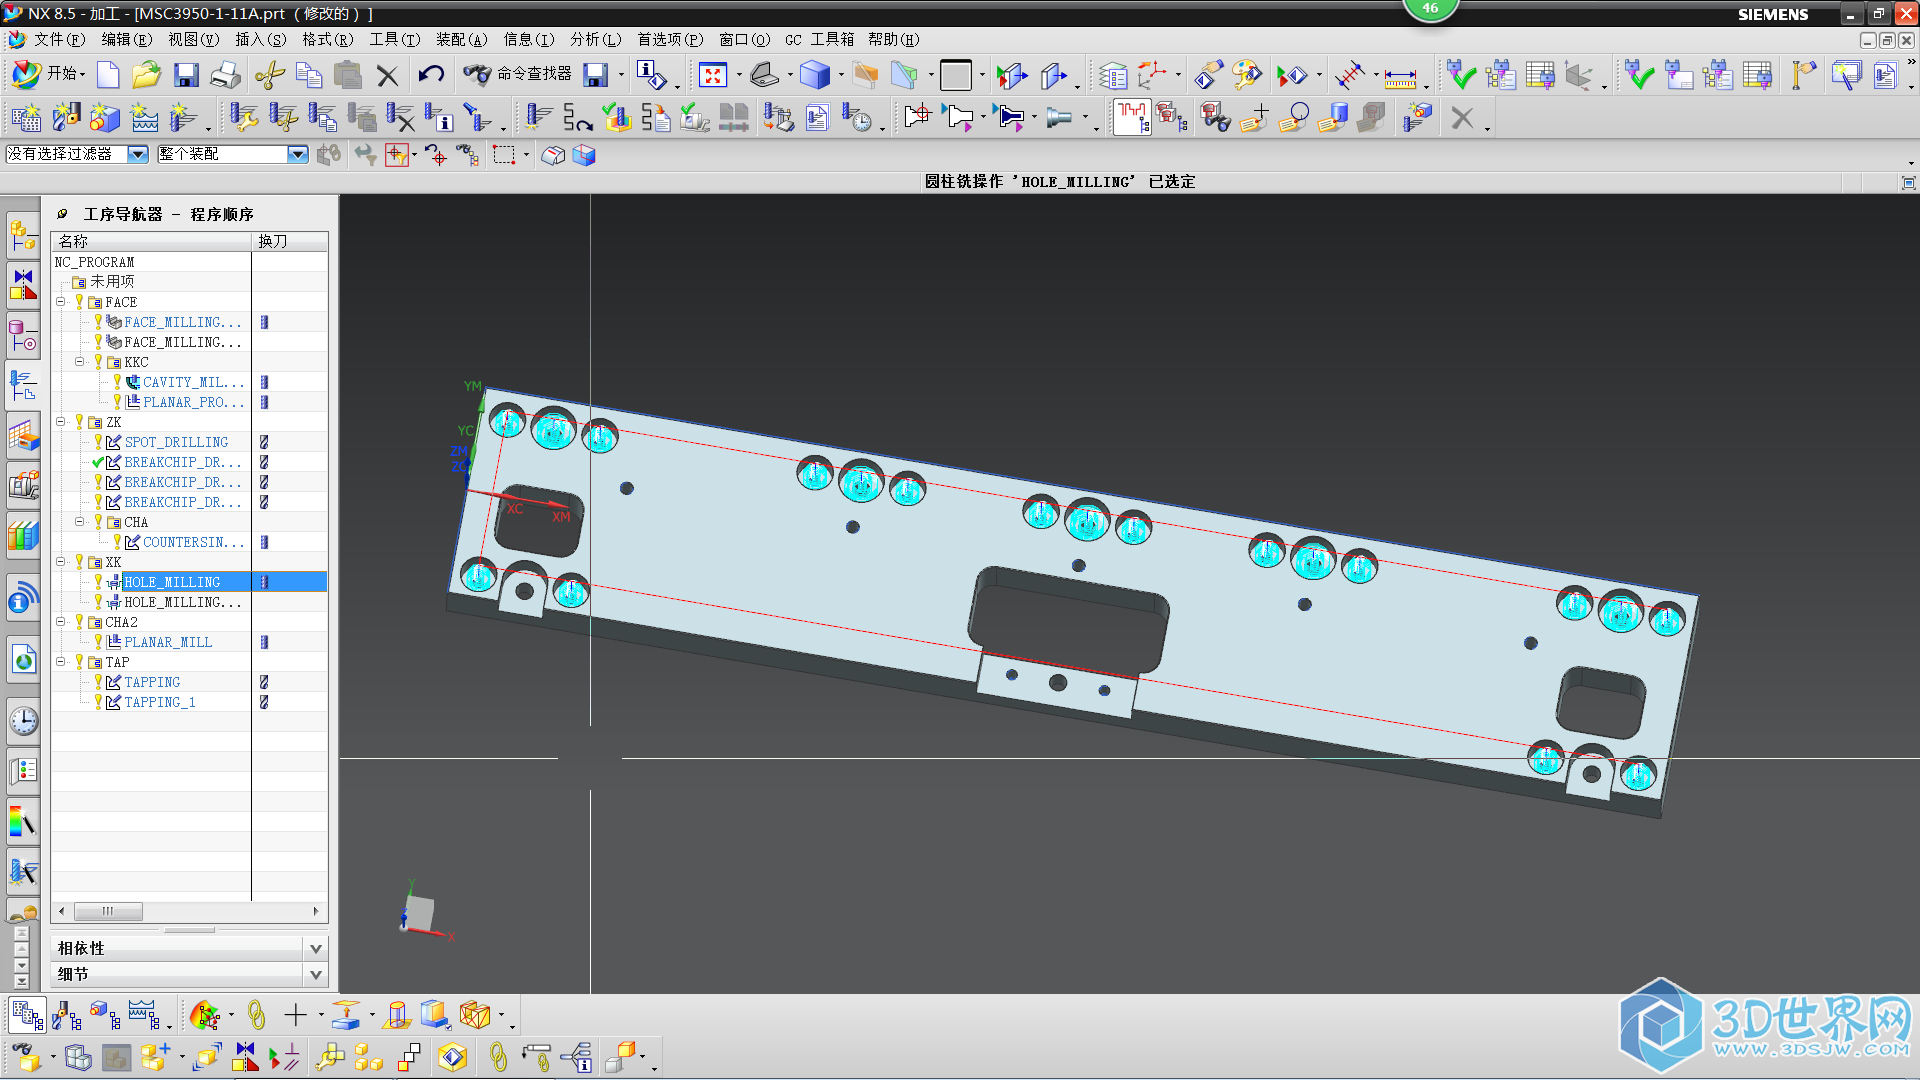Open the Operation Navigator sidebar icon

[24, 385]
